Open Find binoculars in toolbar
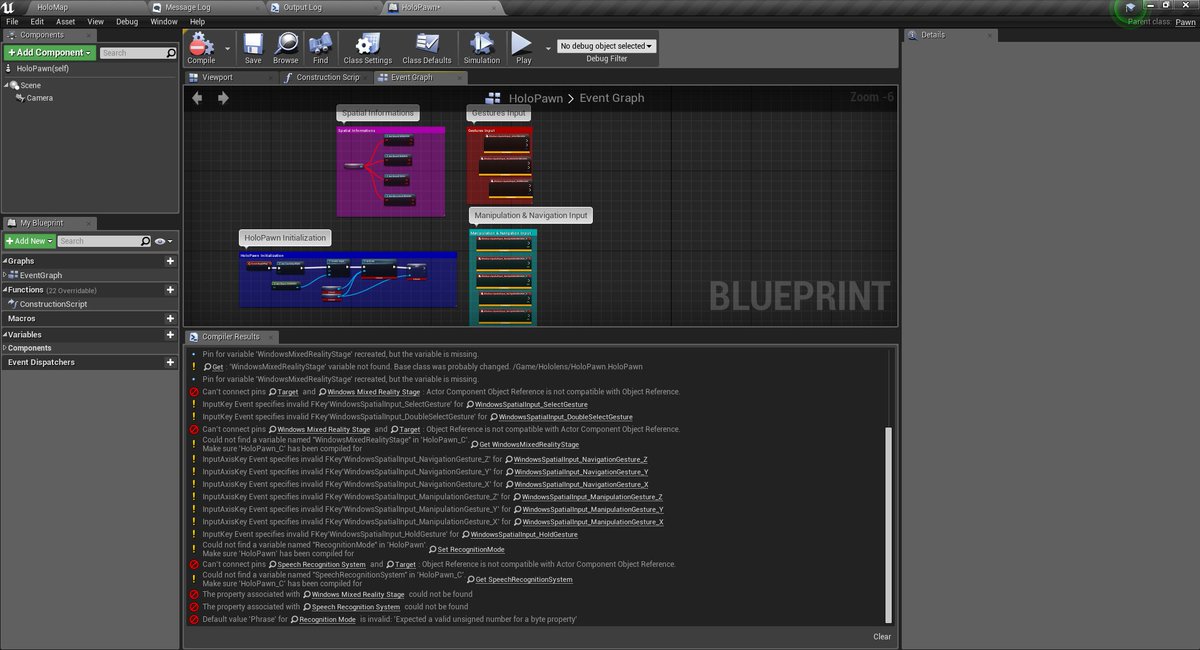Viewport: 1200px width, 650px height. click(320, 47)
